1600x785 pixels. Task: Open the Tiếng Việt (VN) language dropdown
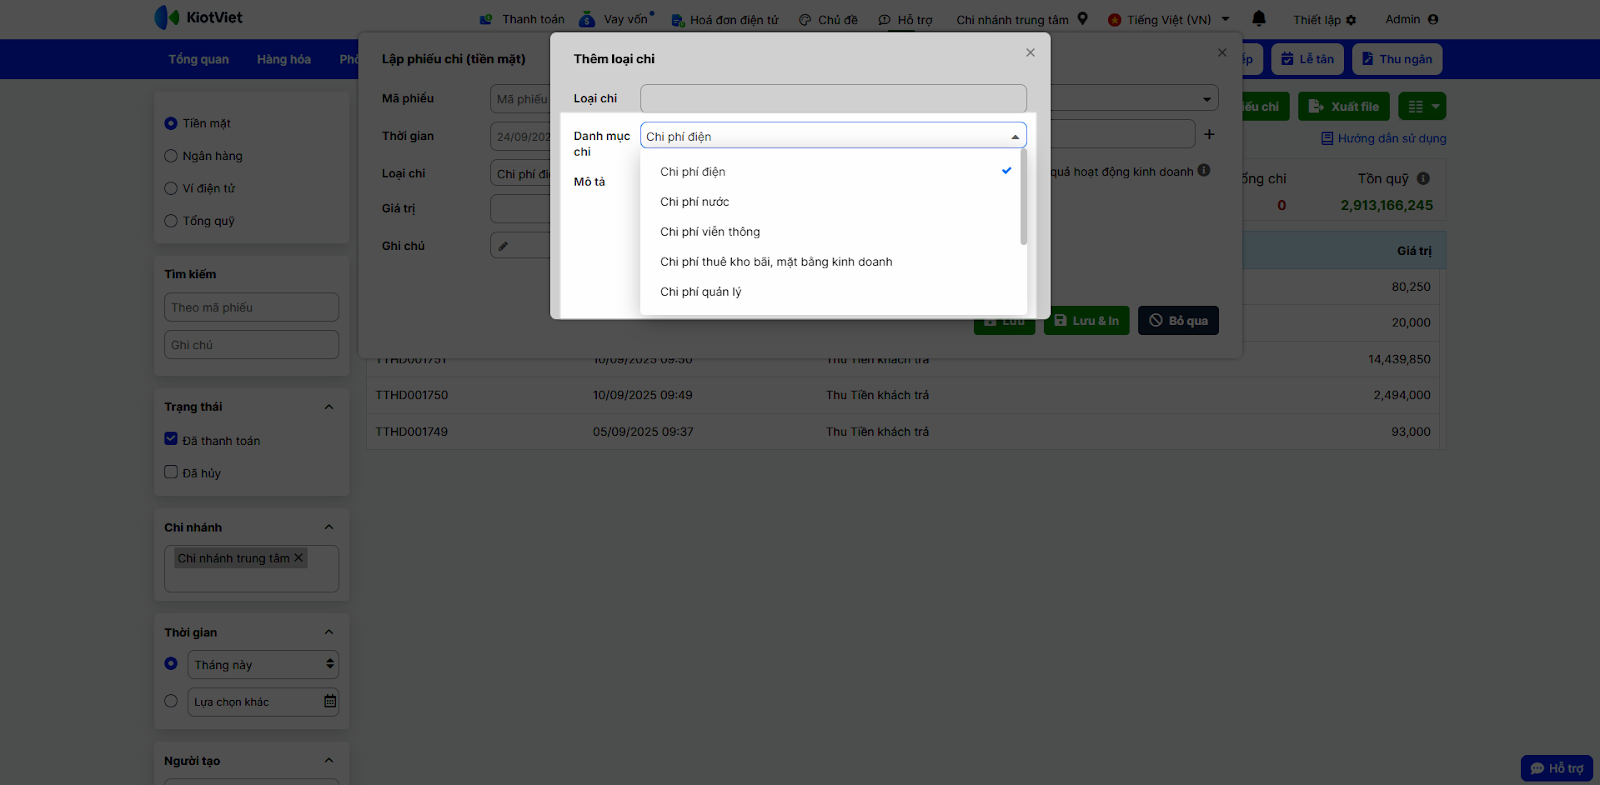[1169, 19]
